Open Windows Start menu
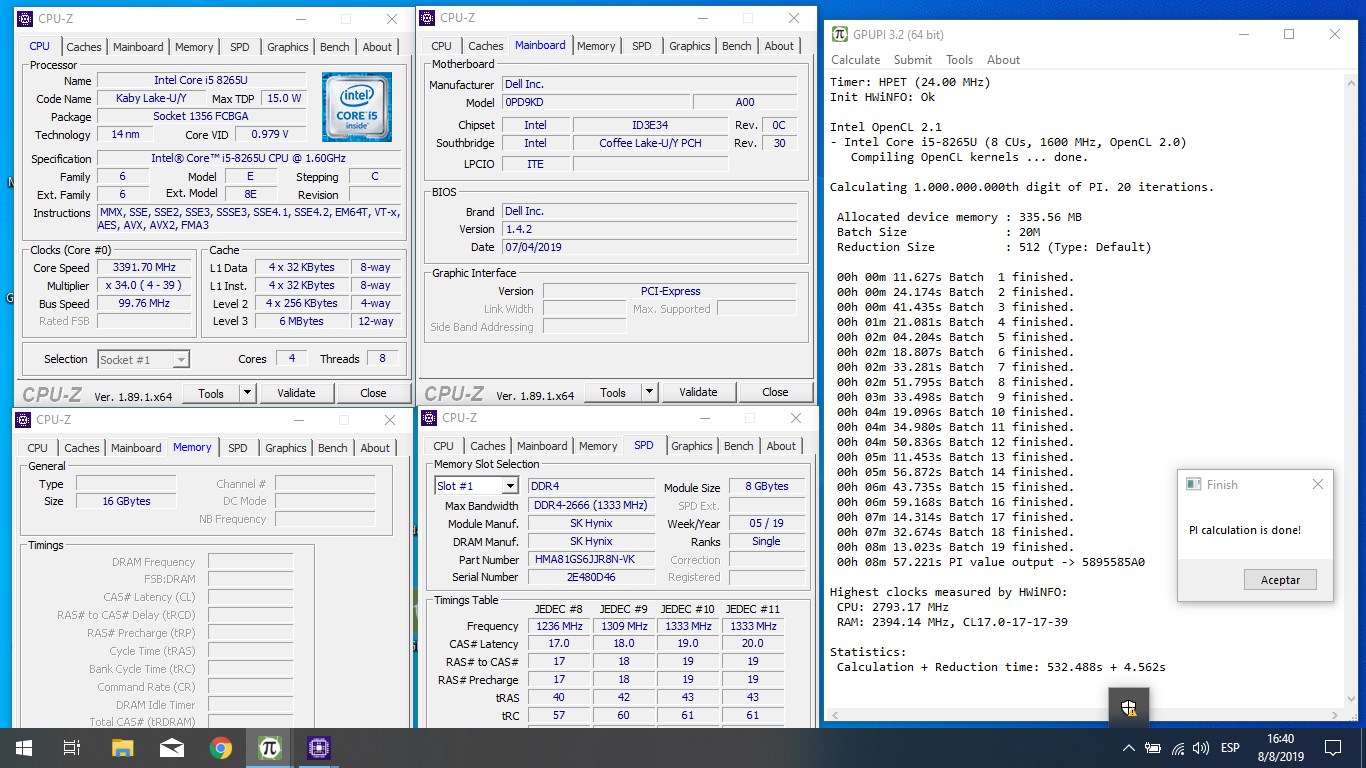Image resolution: width=1366 pixels, height=768 pixels. click(23, 748)
